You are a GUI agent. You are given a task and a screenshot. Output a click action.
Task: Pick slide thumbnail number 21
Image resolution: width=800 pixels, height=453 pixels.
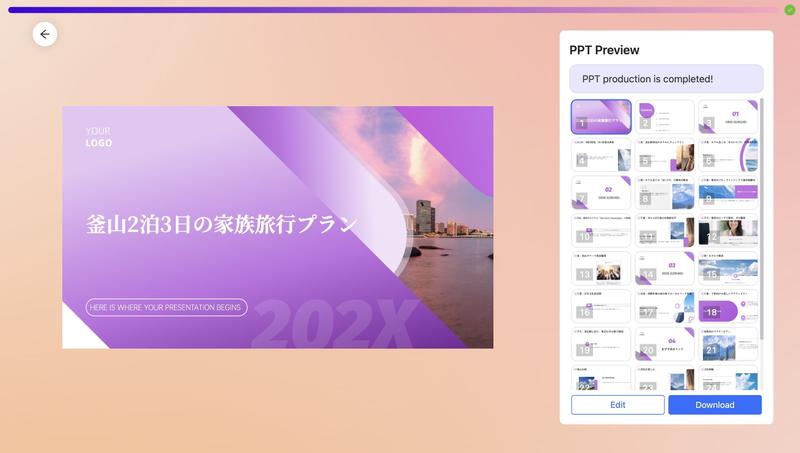728,344
